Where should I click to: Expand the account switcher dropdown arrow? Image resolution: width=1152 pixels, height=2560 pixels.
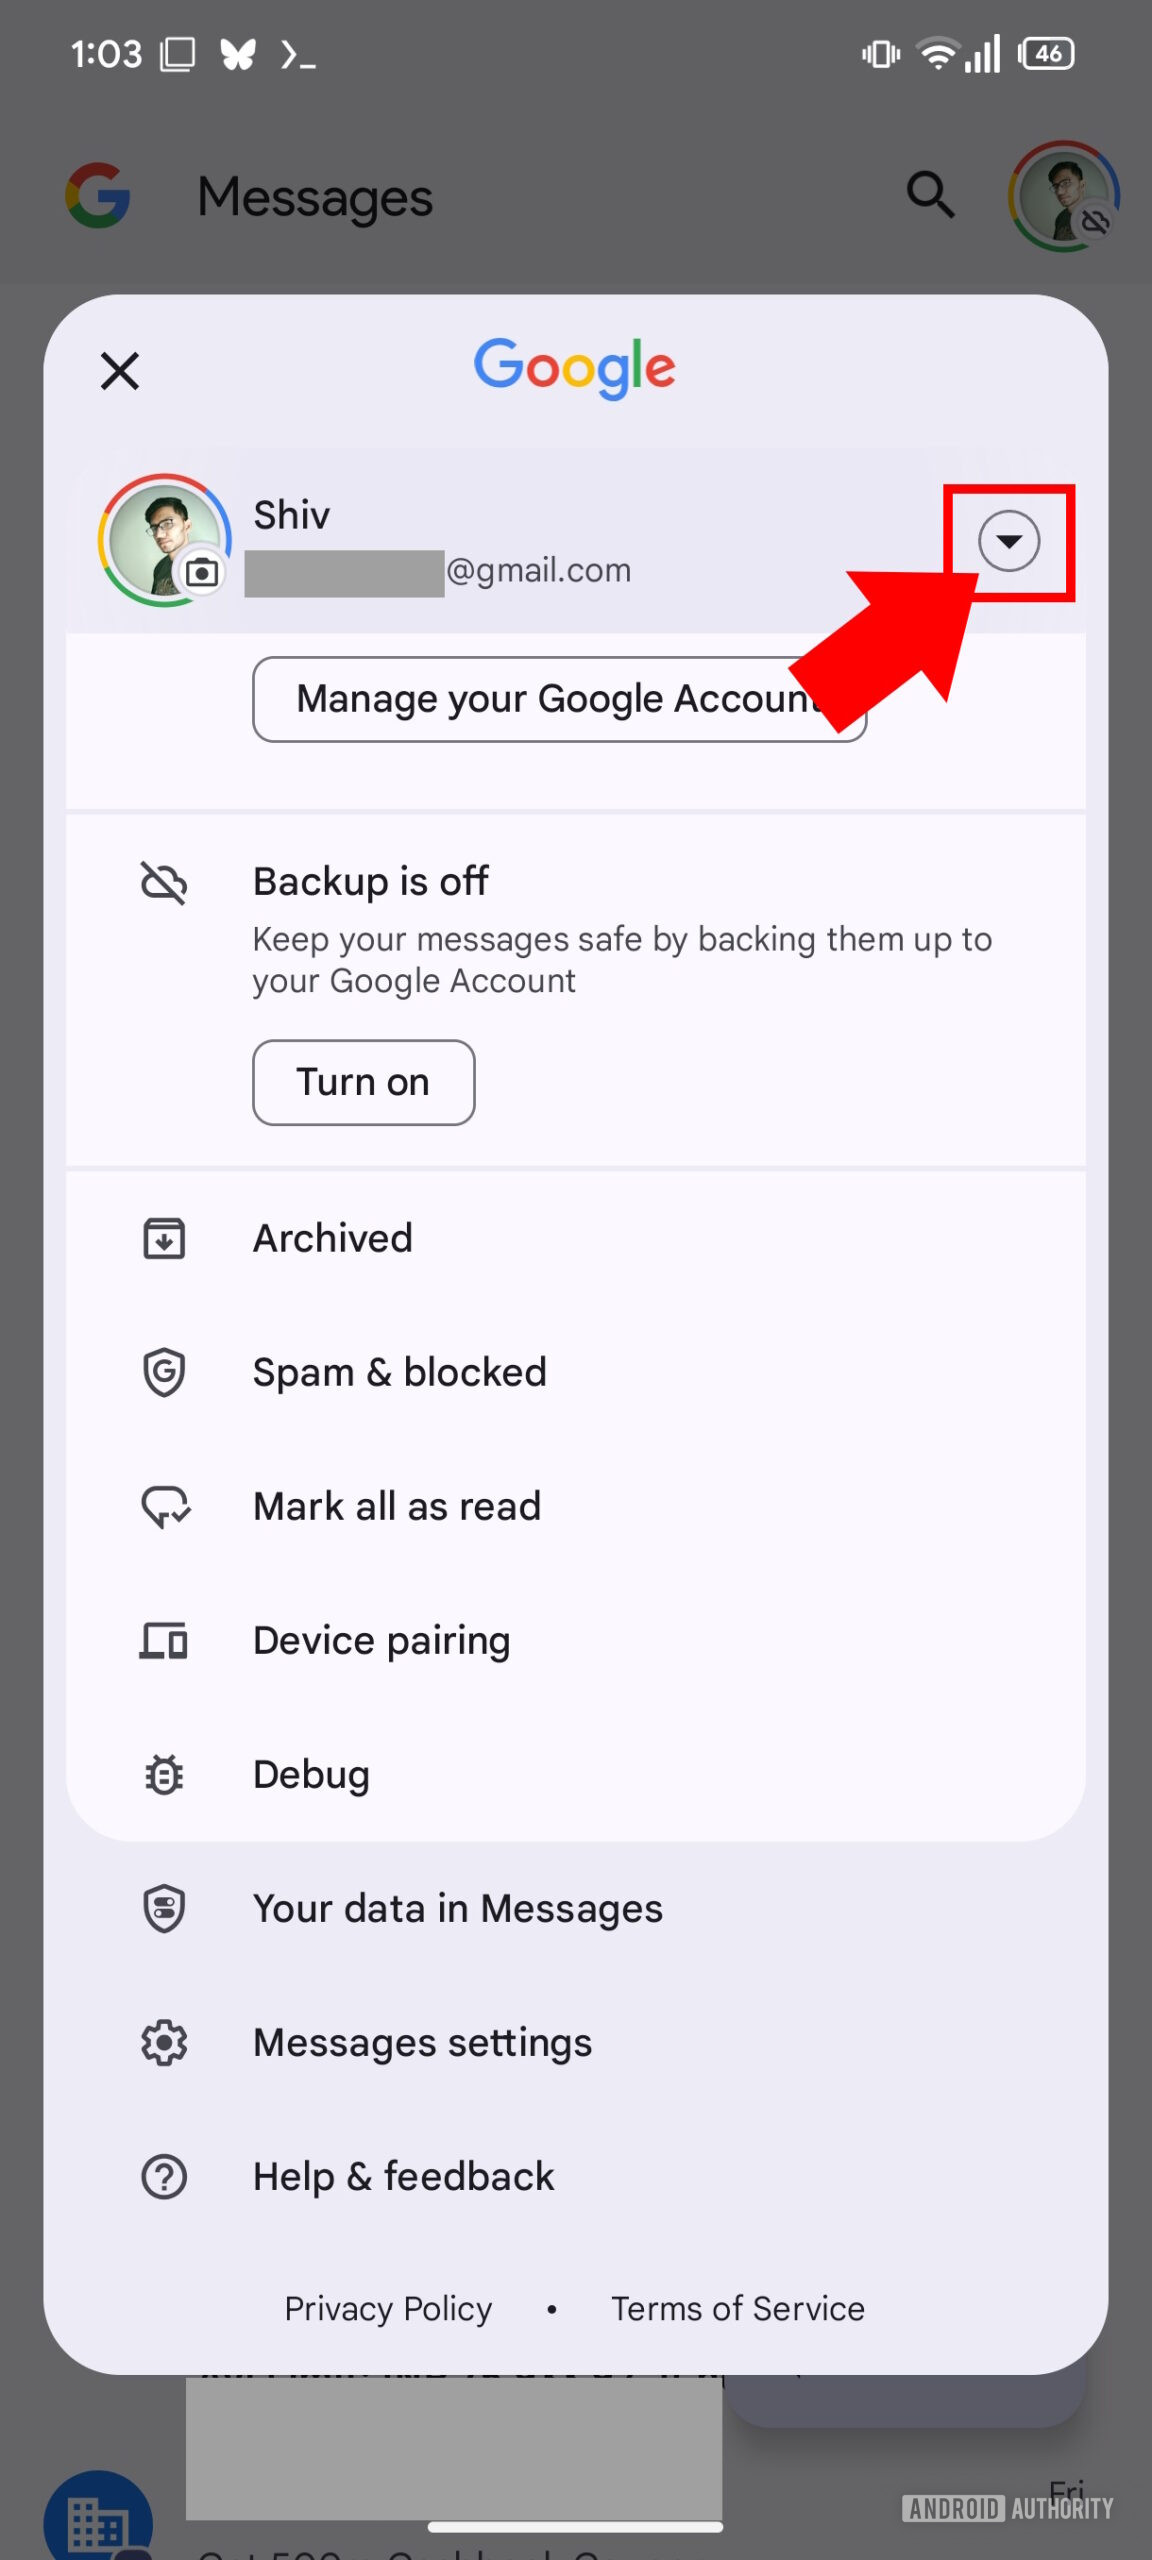(1008, 541)
